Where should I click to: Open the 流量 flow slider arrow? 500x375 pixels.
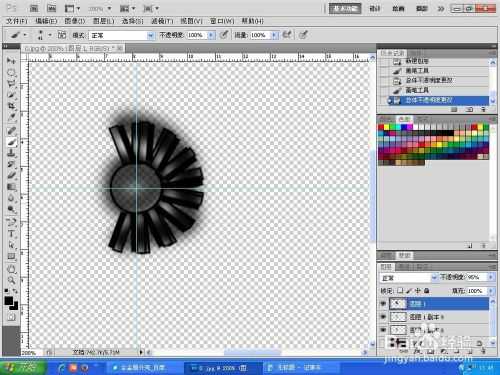coord(274,35)
